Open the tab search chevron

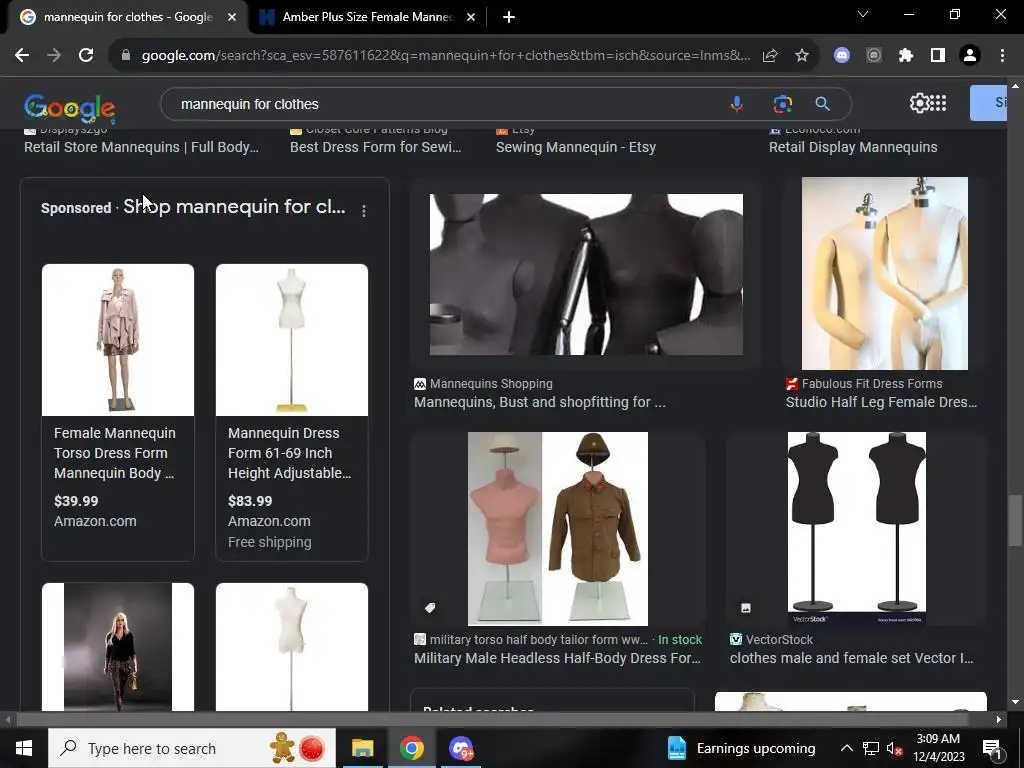(x=863, y=14)
